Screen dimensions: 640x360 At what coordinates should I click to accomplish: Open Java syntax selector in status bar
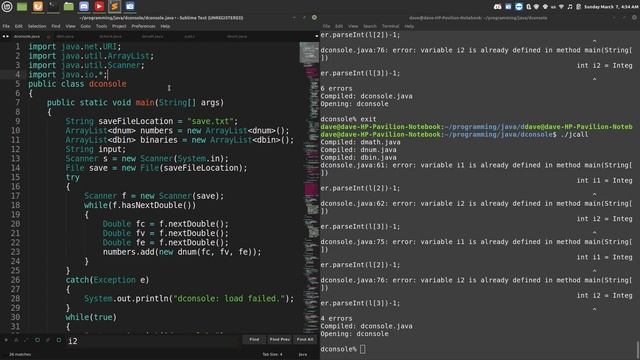302,354
